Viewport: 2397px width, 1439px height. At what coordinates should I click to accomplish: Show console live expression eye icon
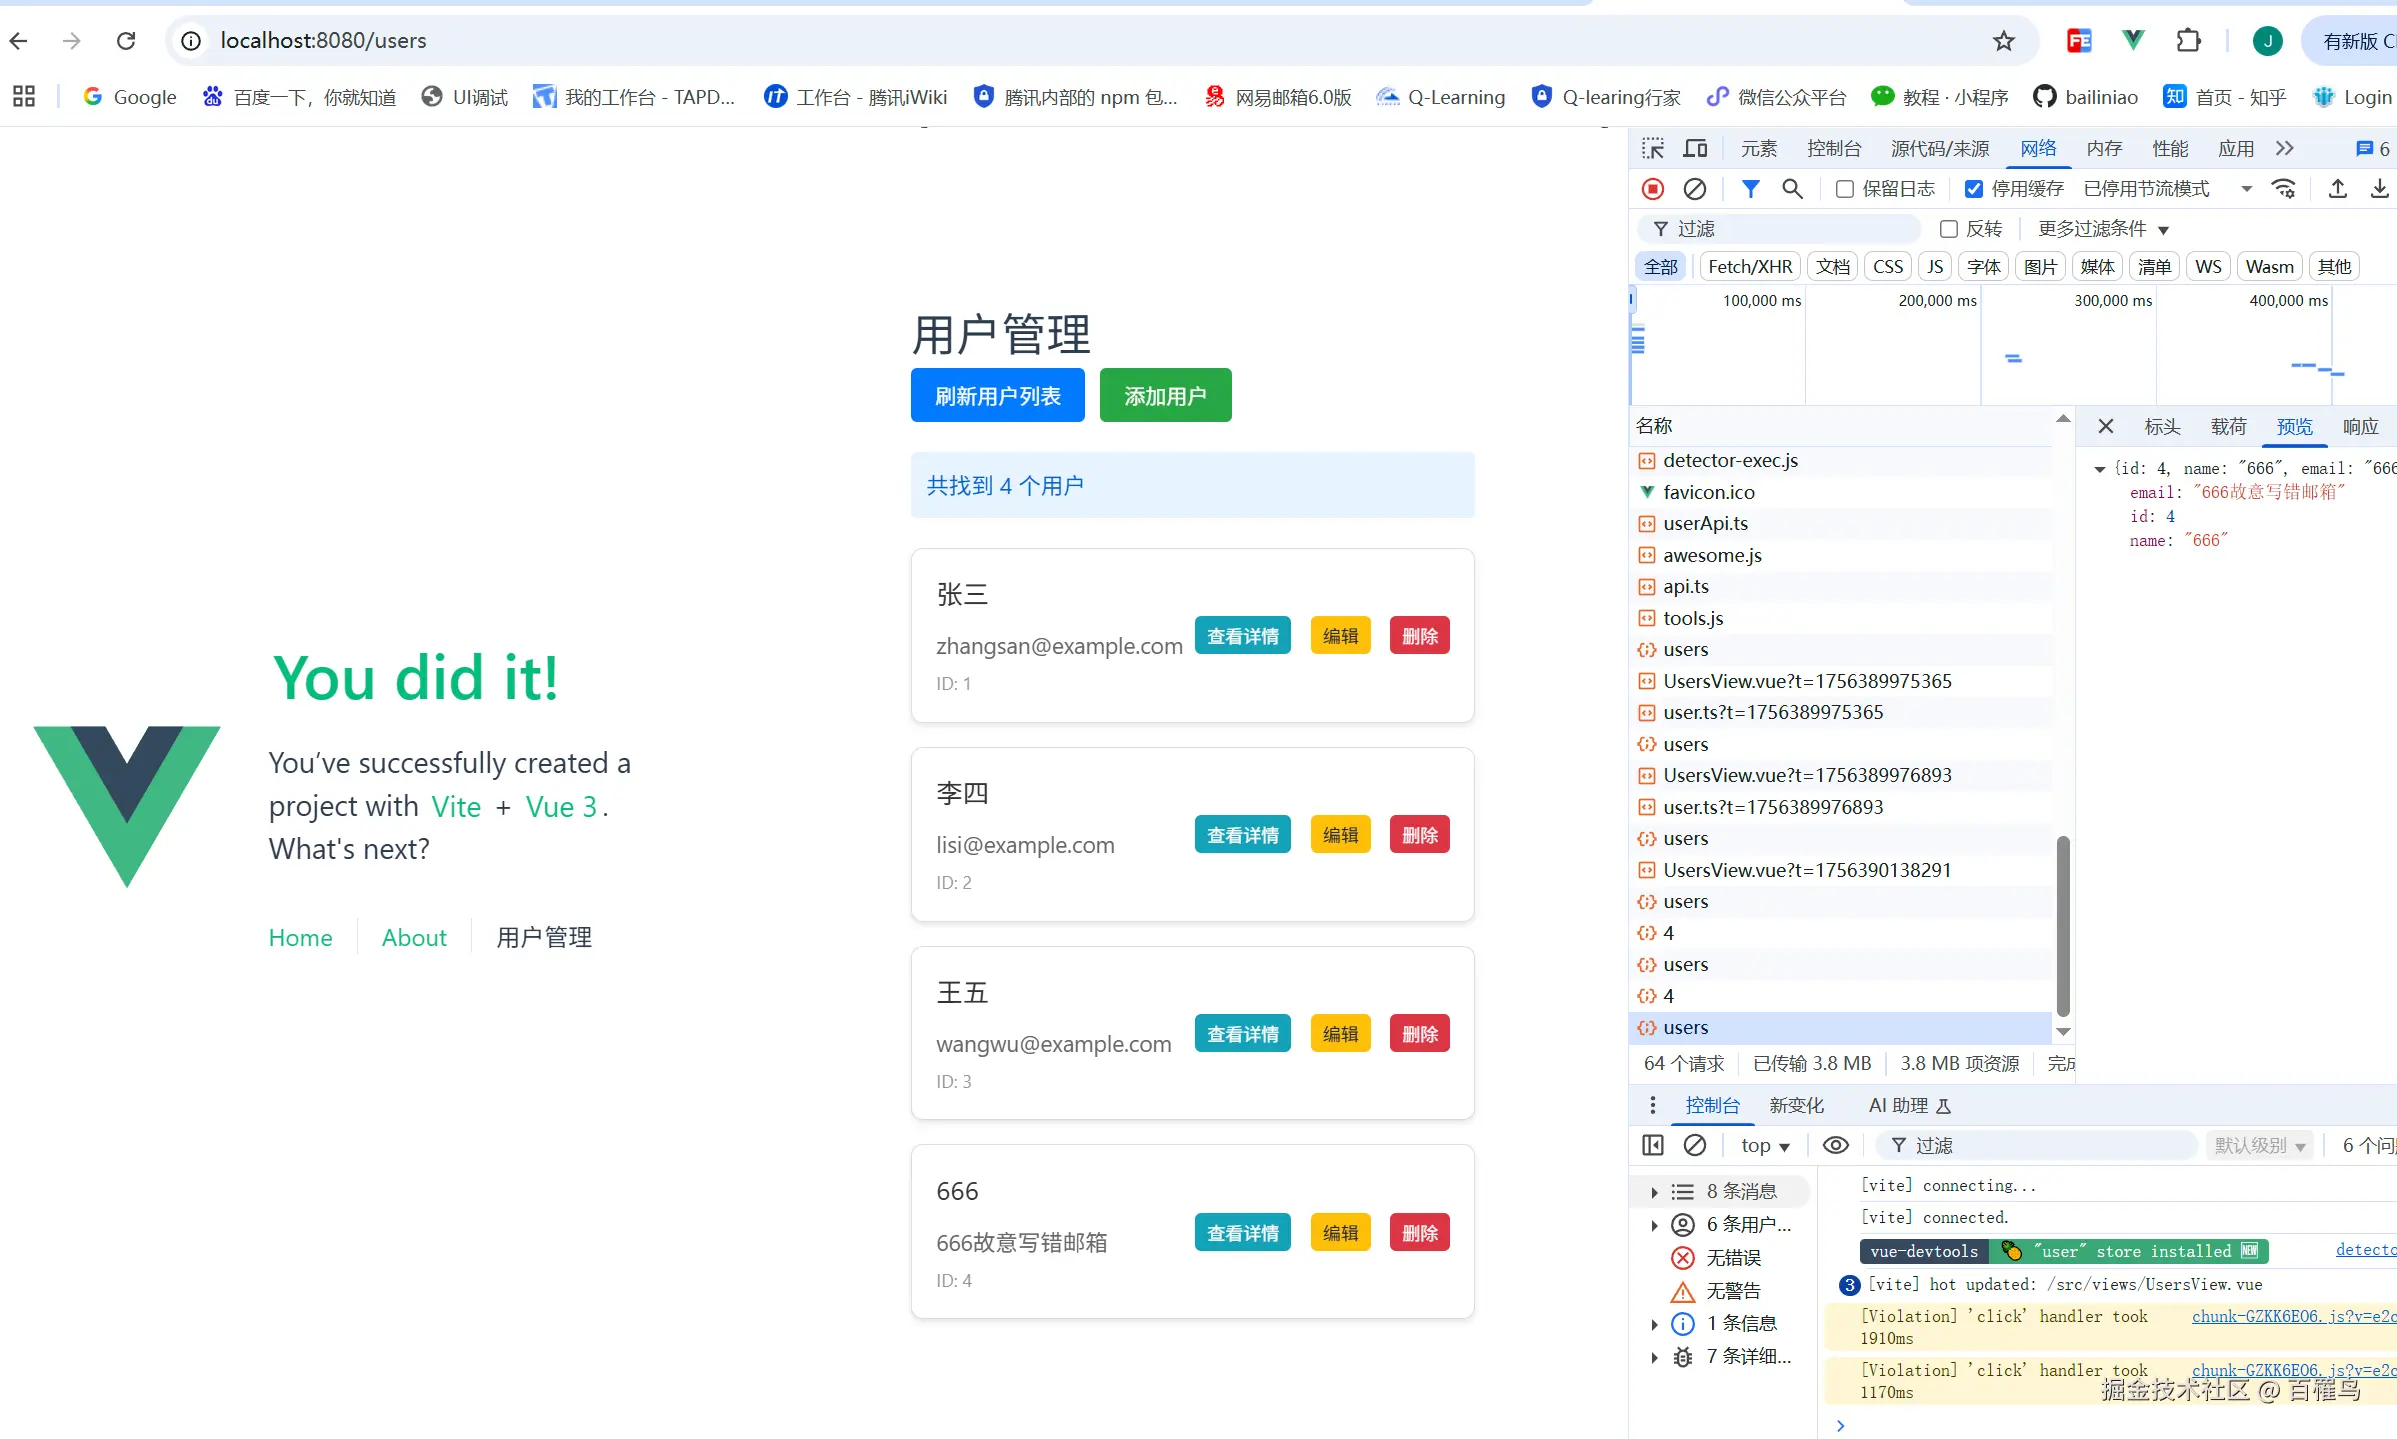pyautogui.click(x=1835, y=1145)
